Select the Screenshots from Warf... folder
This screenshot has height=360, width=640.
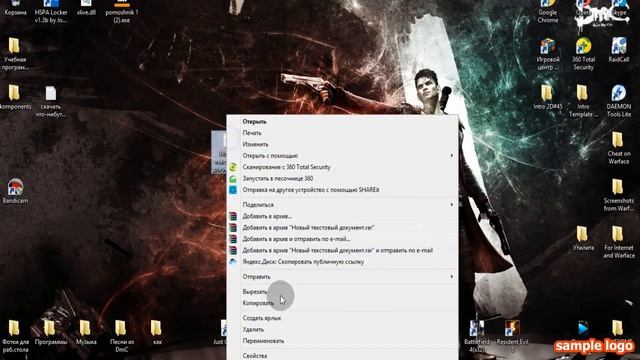pyautogui.click(x=618, y=195)
